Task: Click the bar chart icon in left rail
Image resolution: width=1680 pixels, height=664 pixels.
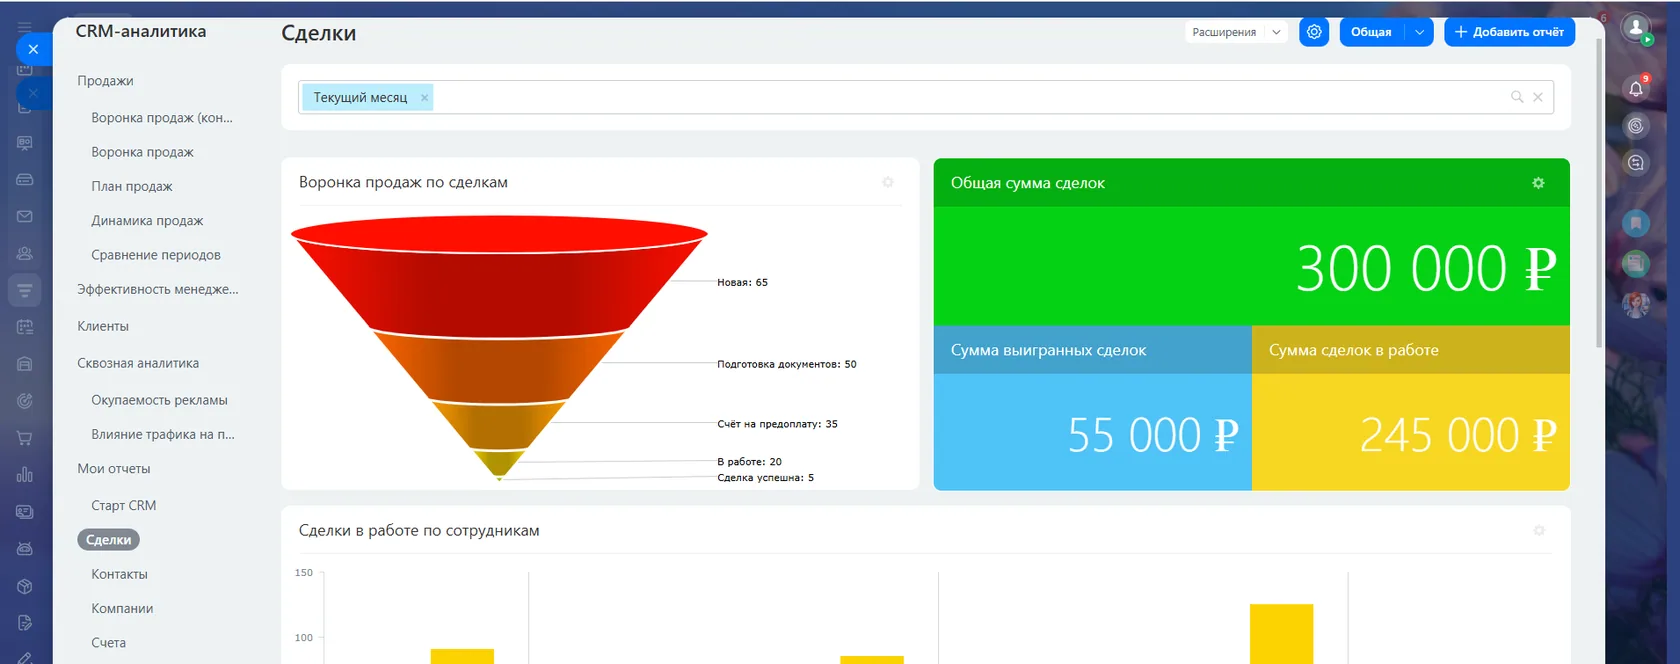Action: point(25,475)
